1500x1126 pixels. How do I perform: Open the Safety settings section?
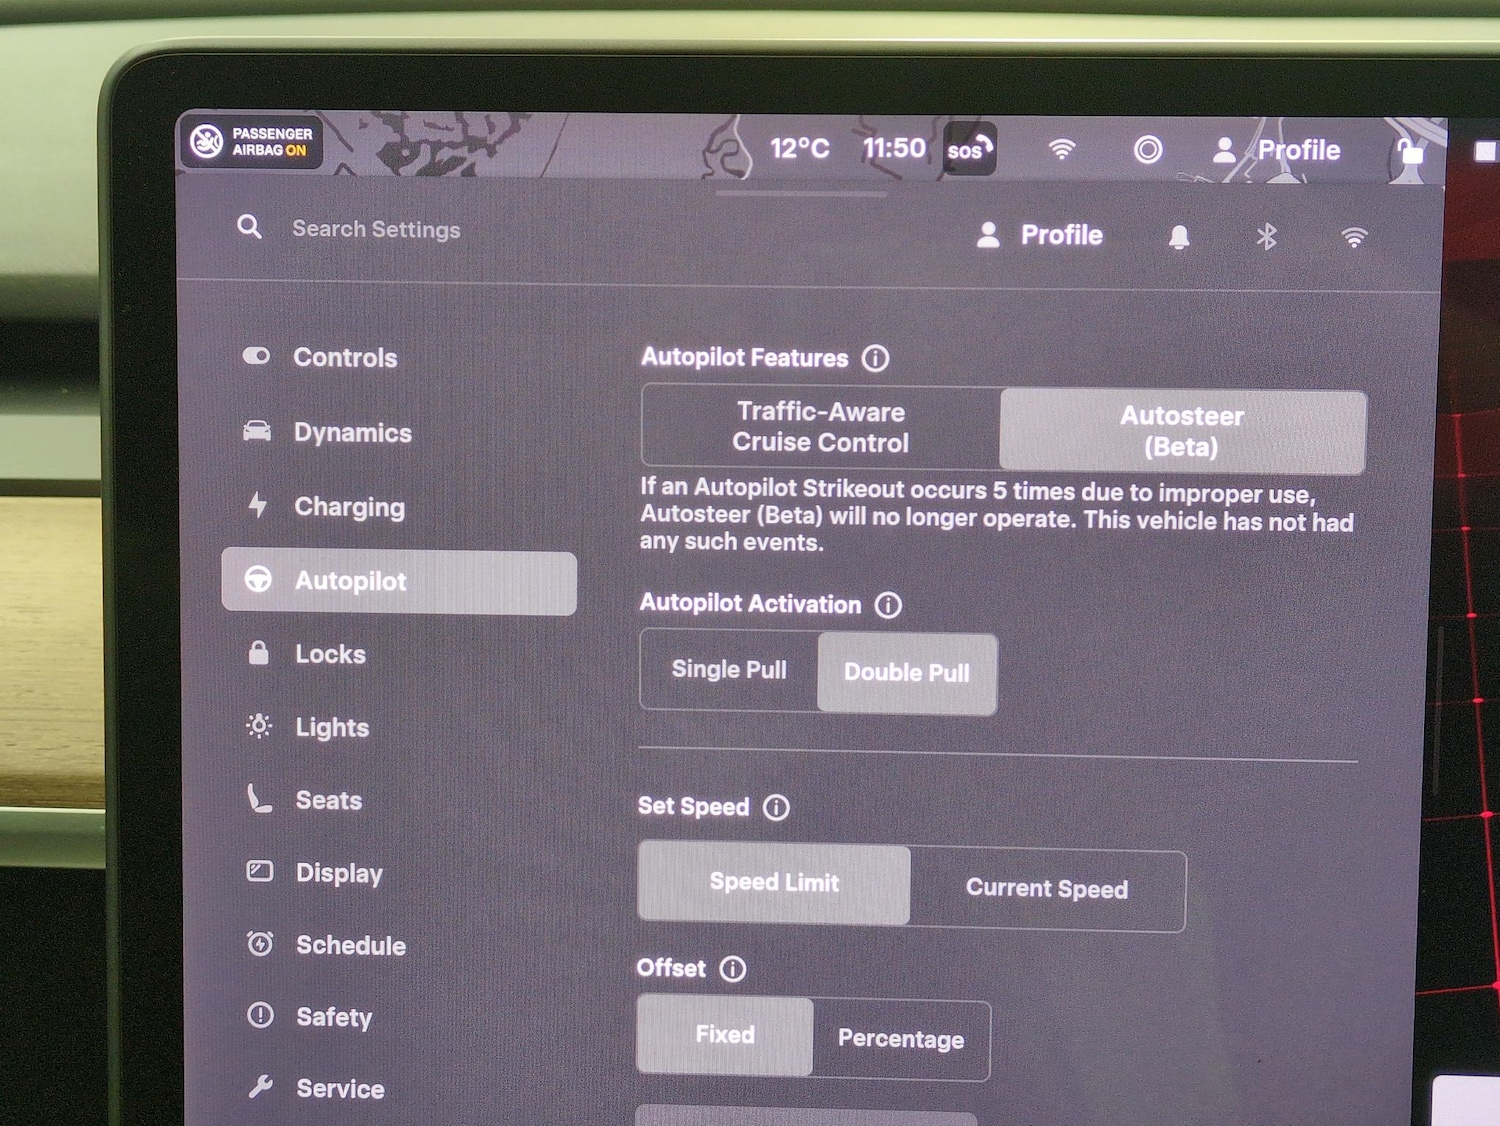coord(333,1017)
